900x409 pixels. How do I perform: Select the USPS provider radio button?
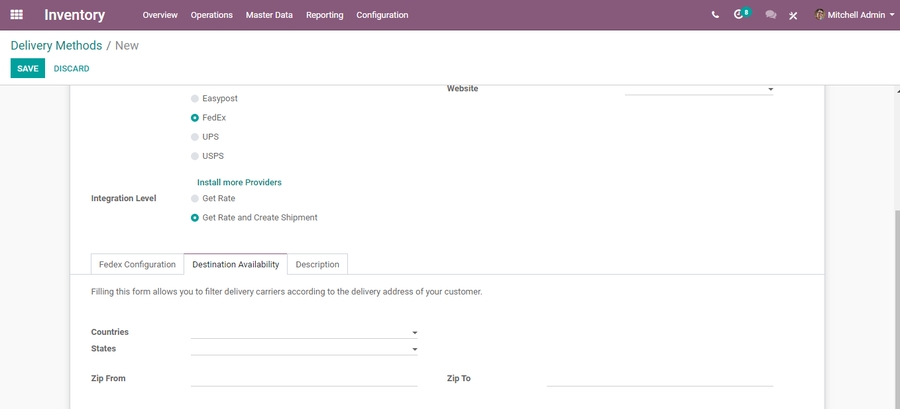[195, 156]
